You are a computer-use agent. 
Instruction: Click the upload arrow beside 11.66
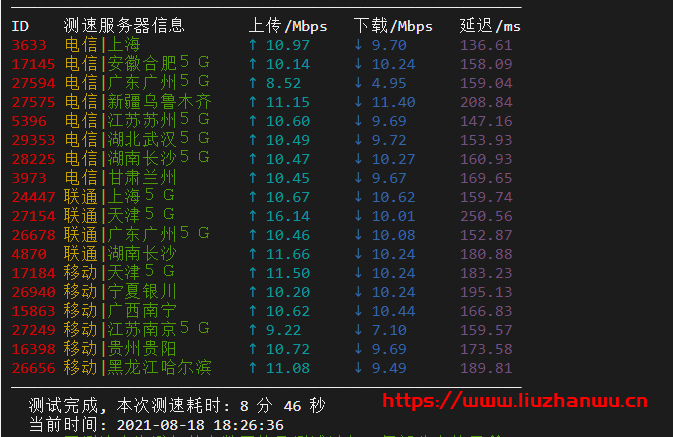pyautogui.click(x=253, y=253)
